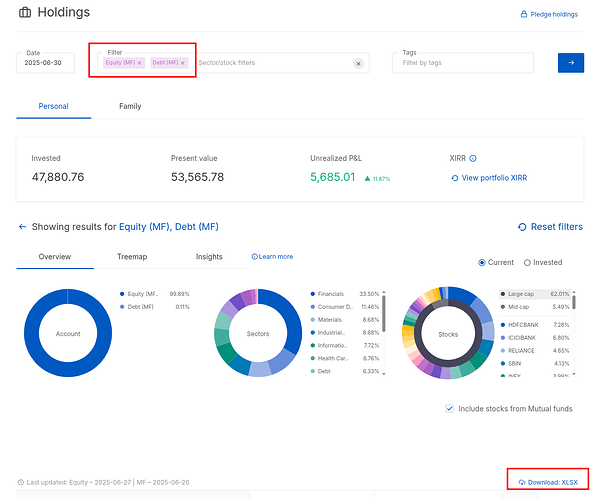Screen dimensions: 609x499
Task: Click the Present value amount 53,565.78
Action: 197,177
